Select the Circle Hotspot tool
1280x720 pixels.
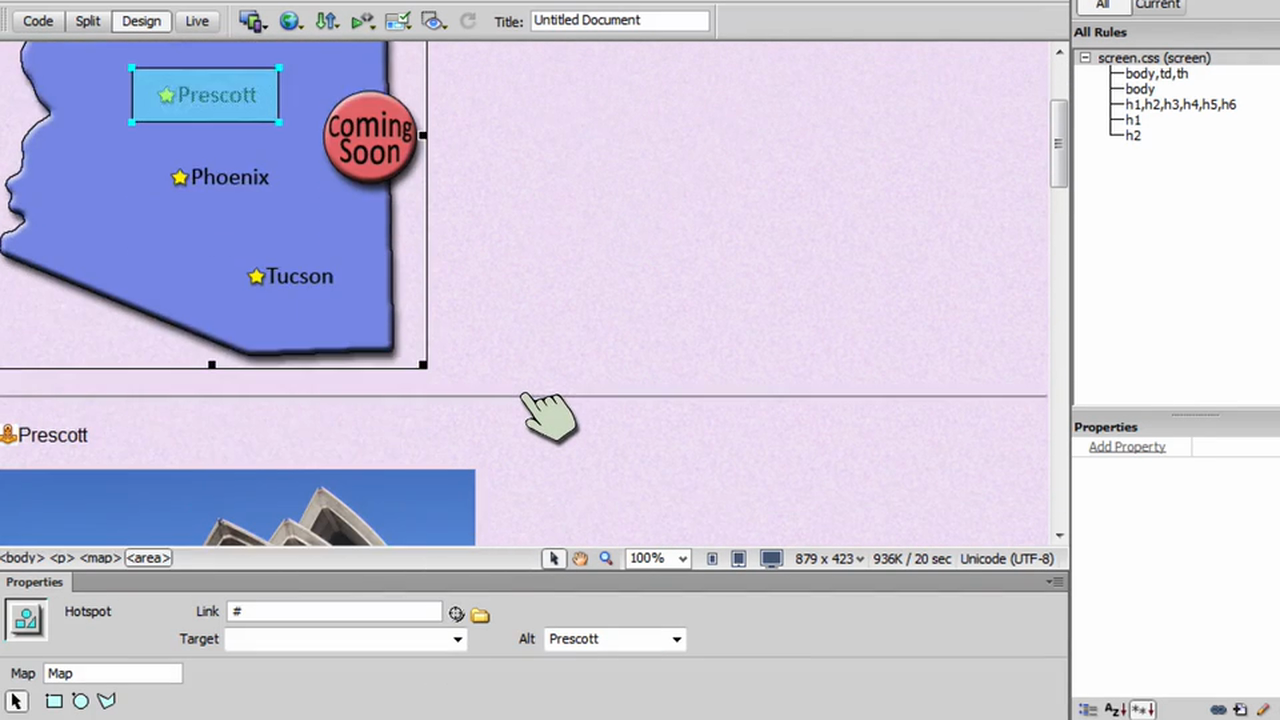coord(80,701)
